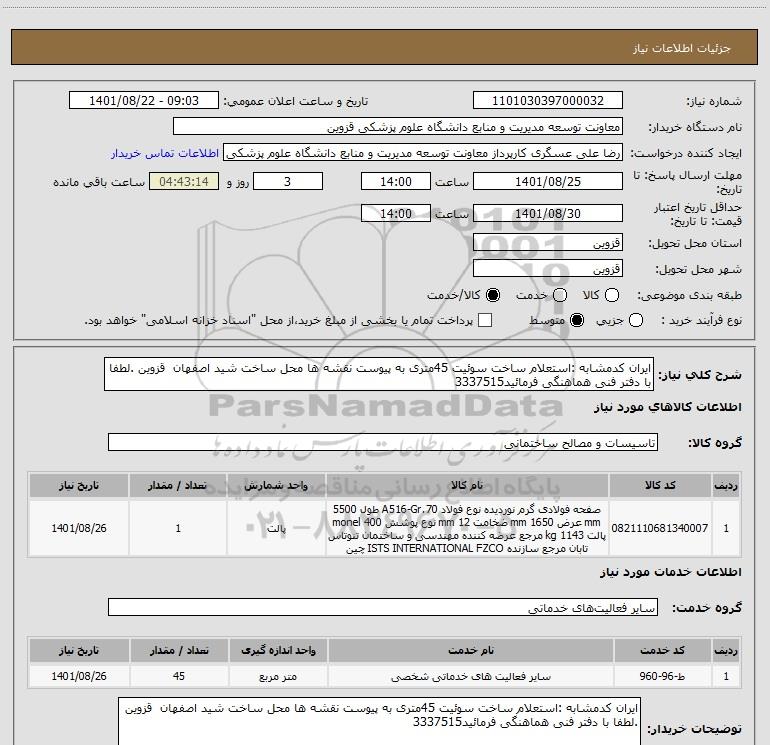Click goods table header واحد شمارش
Image resolution: width=770 pixels, height=745 pixels.
click(x=276, y=486)
